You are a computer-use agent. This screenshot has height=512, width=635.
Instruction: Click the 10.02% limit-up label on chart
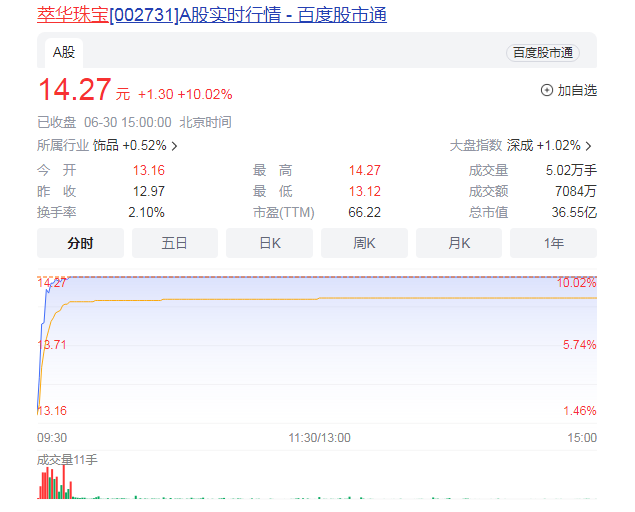[576, 283]
